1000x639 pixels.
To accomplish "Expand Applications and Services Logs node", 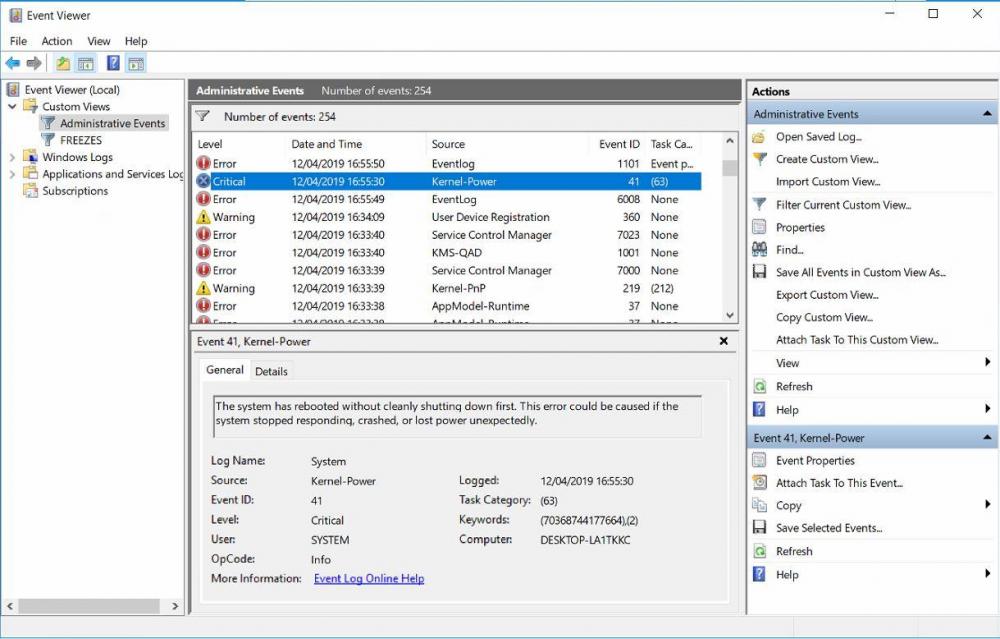I will [12, 173].
